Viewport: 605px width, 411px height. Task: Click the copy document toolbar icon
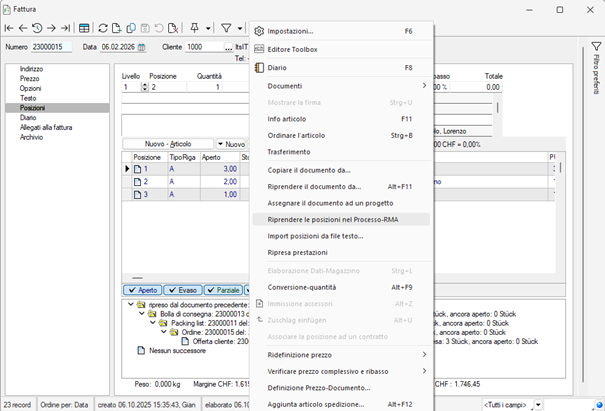click(131, 28)
